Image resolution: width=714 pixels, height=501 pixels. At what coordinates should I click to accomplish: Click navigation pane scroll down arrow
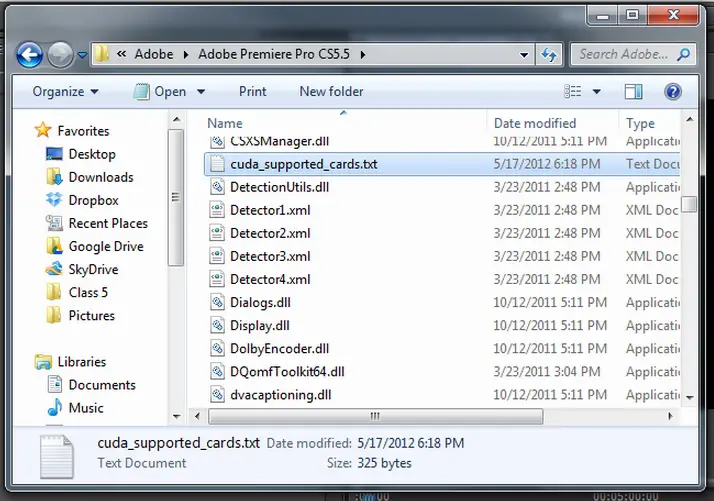click(x=176, y=416)
